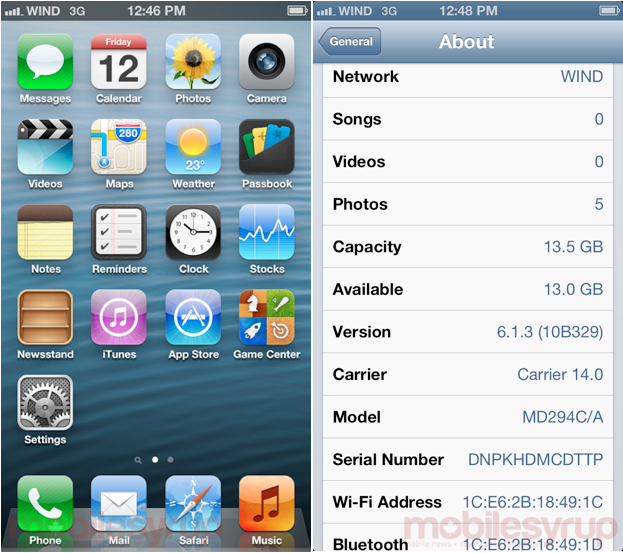
Task: Tap the 12:48 PM clock in status bar
Action: click(468, 11)
